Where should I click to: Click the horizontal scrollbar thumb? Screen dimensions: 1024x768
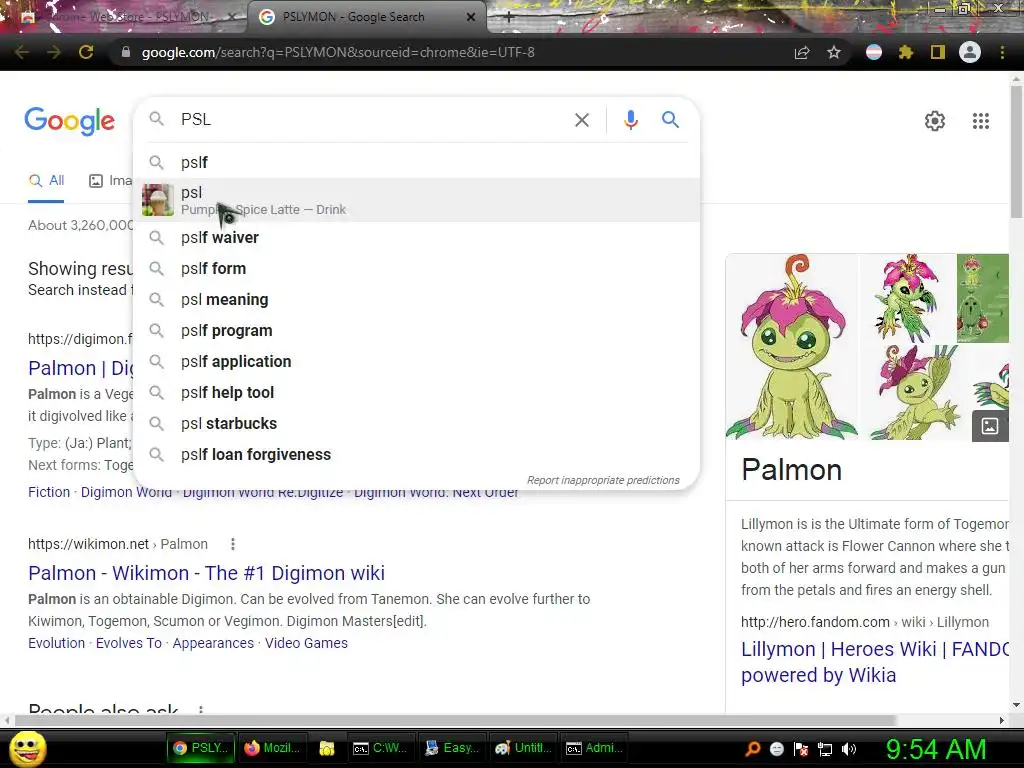tap(455, 720)
